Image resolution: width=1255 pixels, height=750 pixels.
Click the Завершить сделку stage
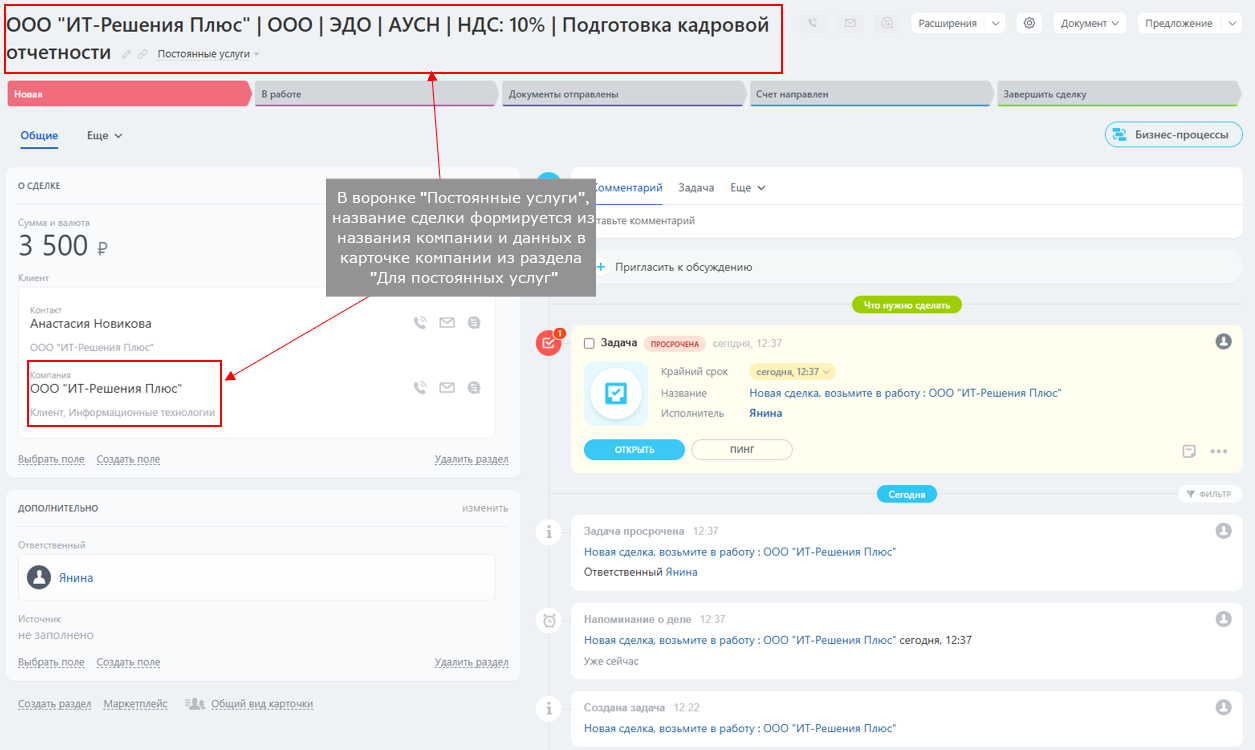[x=1118, y=94]
